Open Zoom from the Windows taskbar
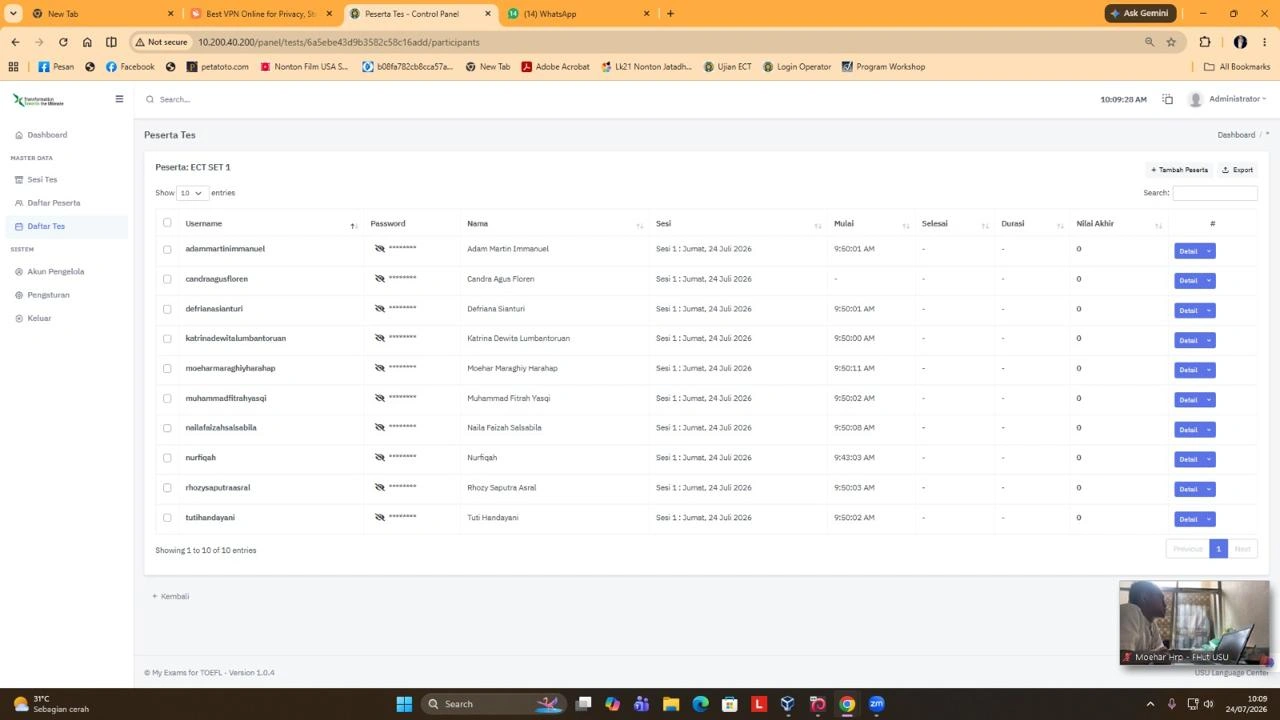The height and width of the screenshot is (720, 1280). (x=877, y=704)
